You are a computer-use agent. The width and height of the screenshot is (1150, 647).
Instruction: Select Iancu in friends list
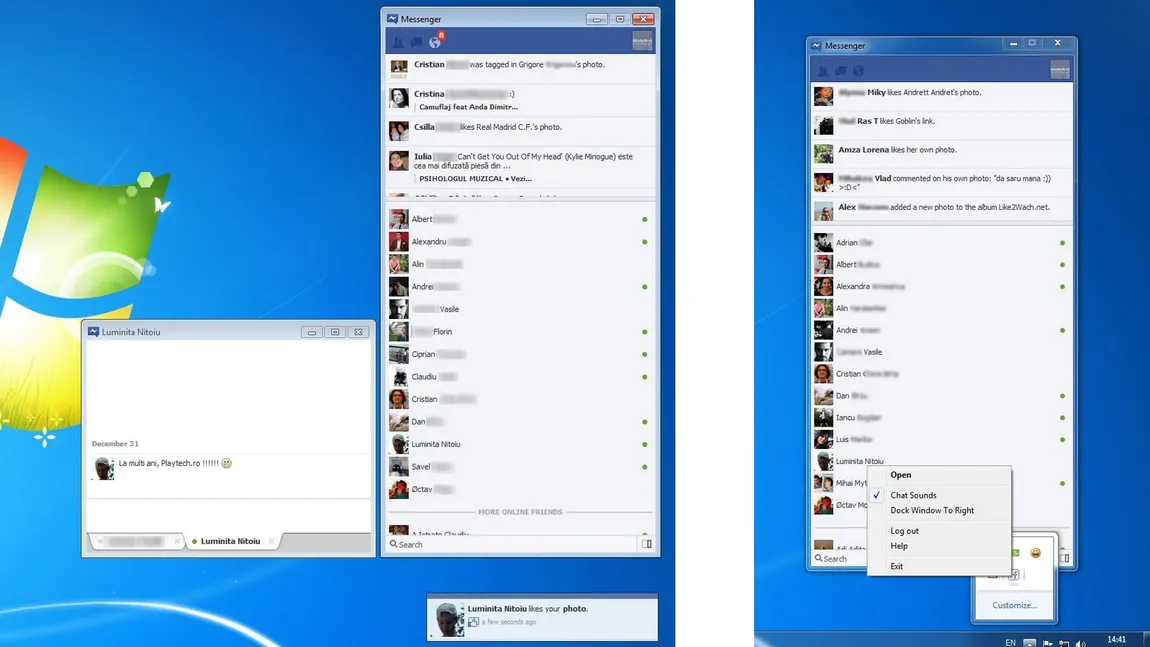(942, 417)
